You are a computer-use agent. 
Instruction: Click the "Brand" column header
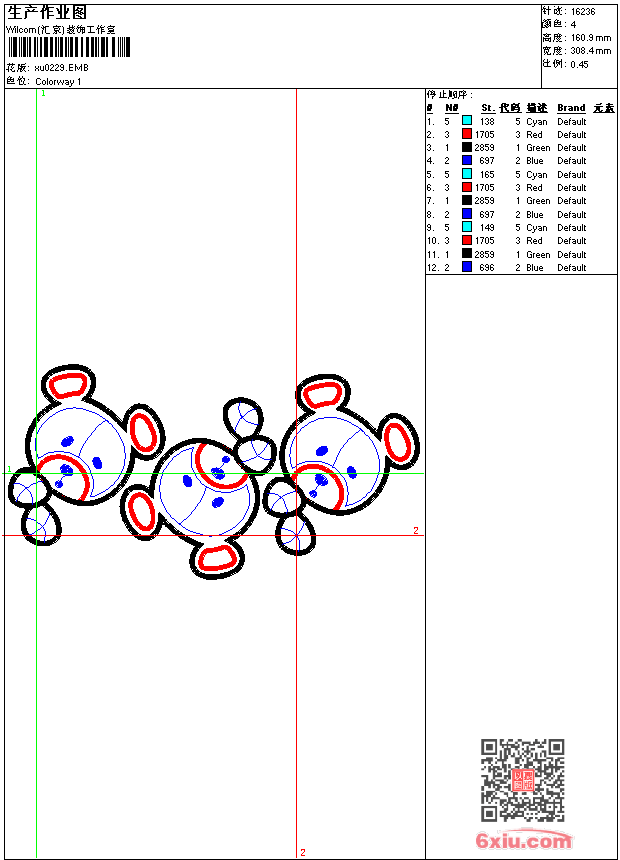click(571, 108)
